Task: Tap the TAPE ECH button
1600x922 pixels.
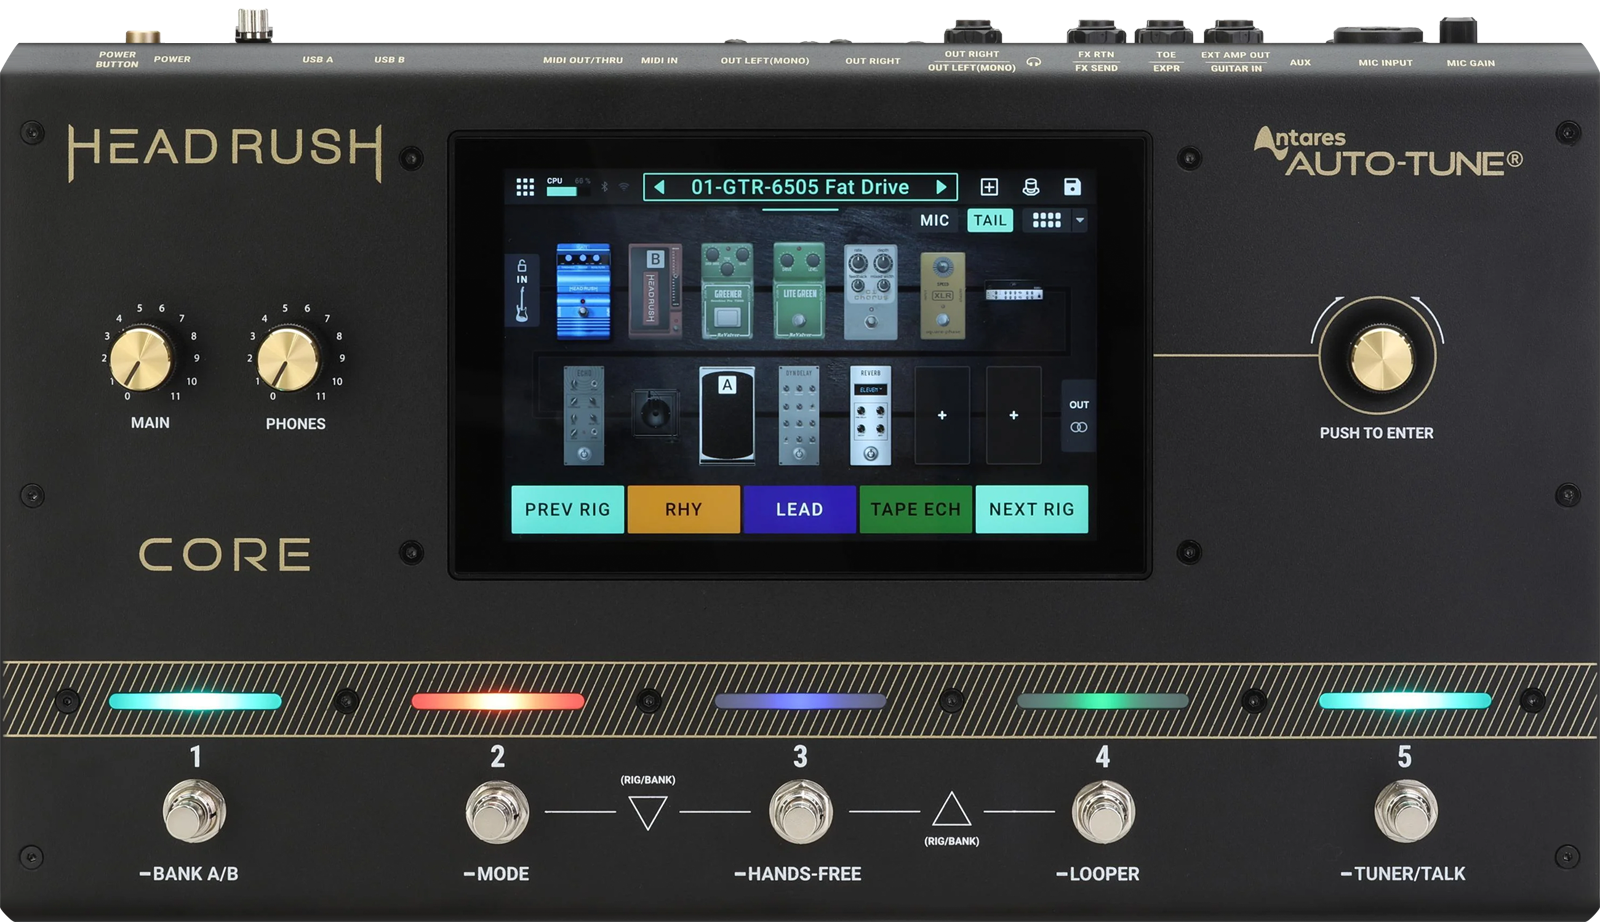Action: 916,509
